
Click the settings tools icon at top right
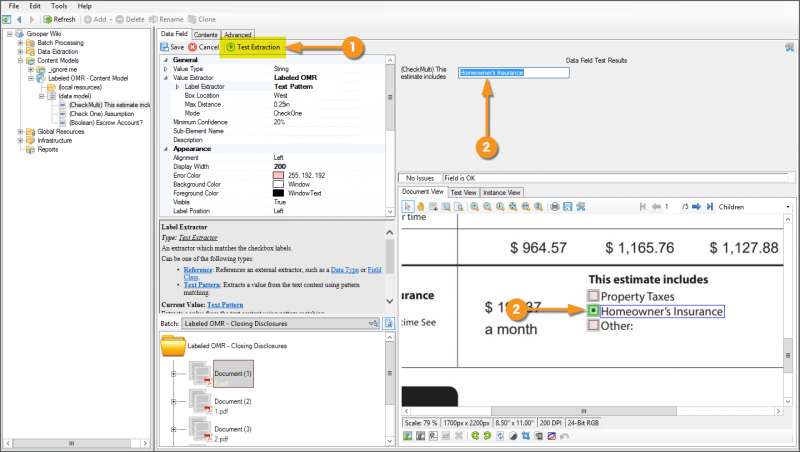(790, 47)
